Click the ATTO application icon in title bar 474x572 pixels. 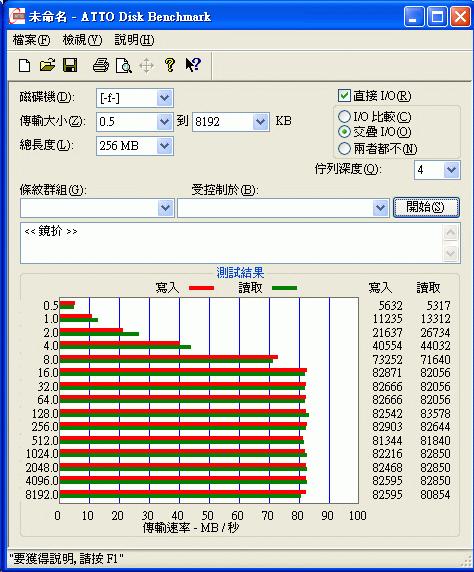point(17,16)
